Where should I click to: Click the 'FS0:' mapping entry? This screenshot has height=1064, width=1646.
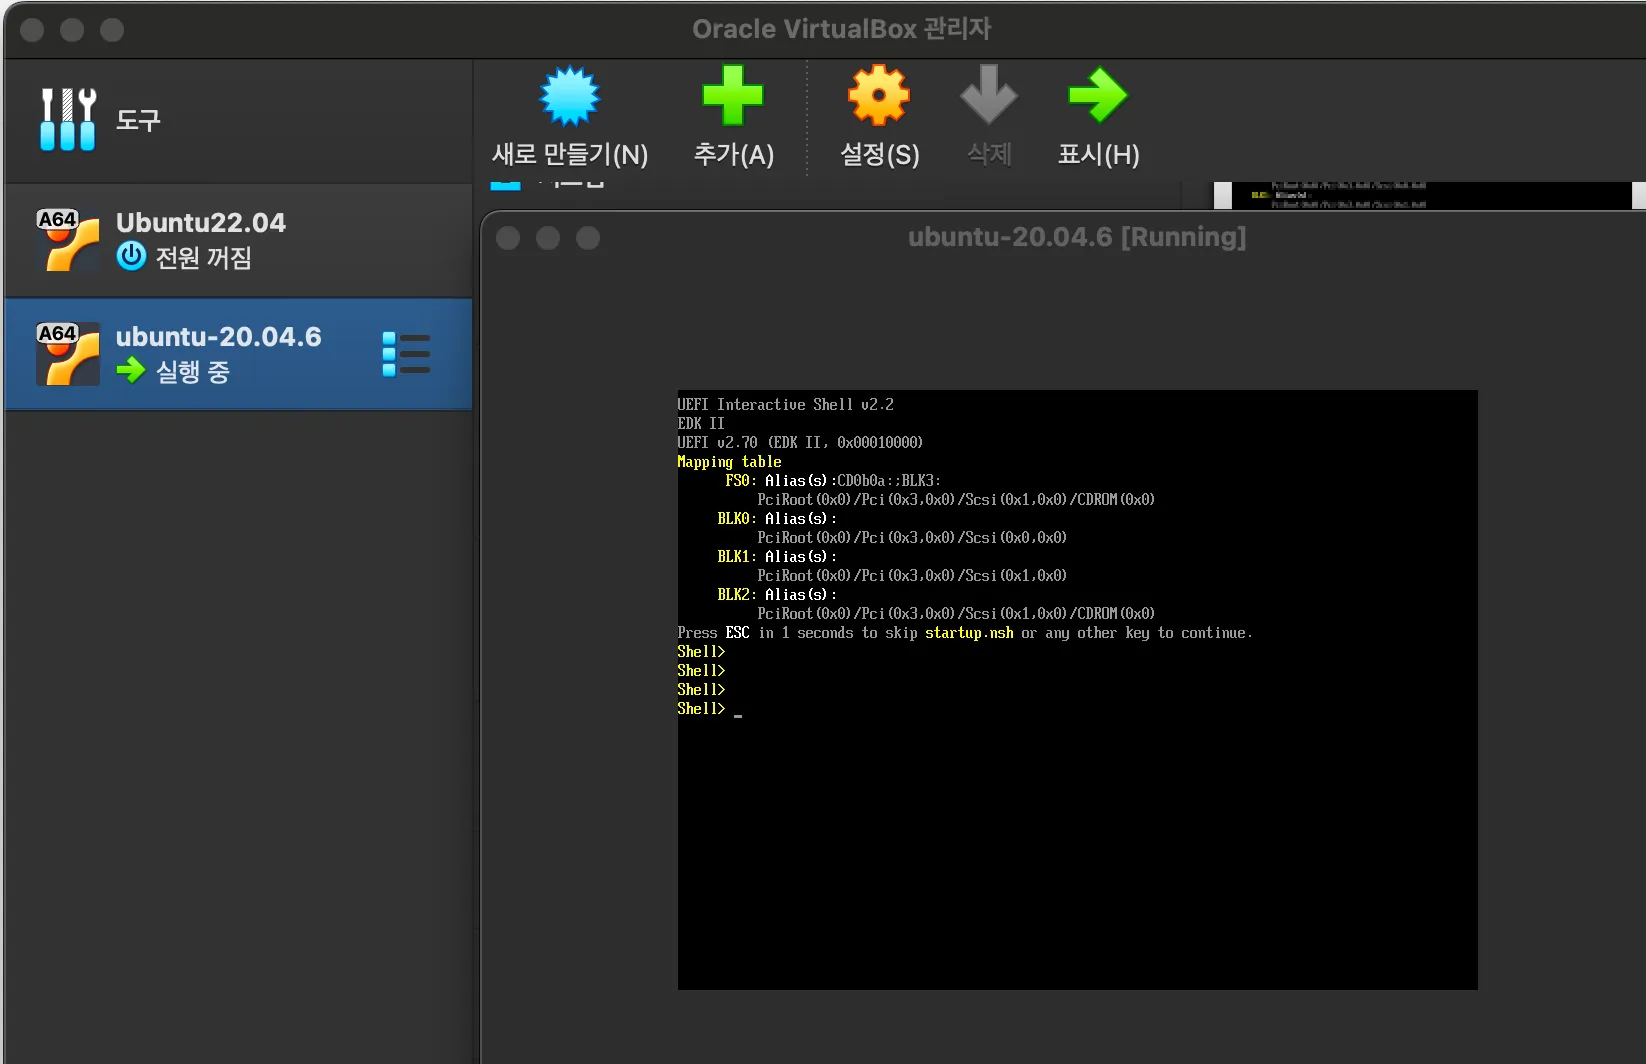coord(741,481)
